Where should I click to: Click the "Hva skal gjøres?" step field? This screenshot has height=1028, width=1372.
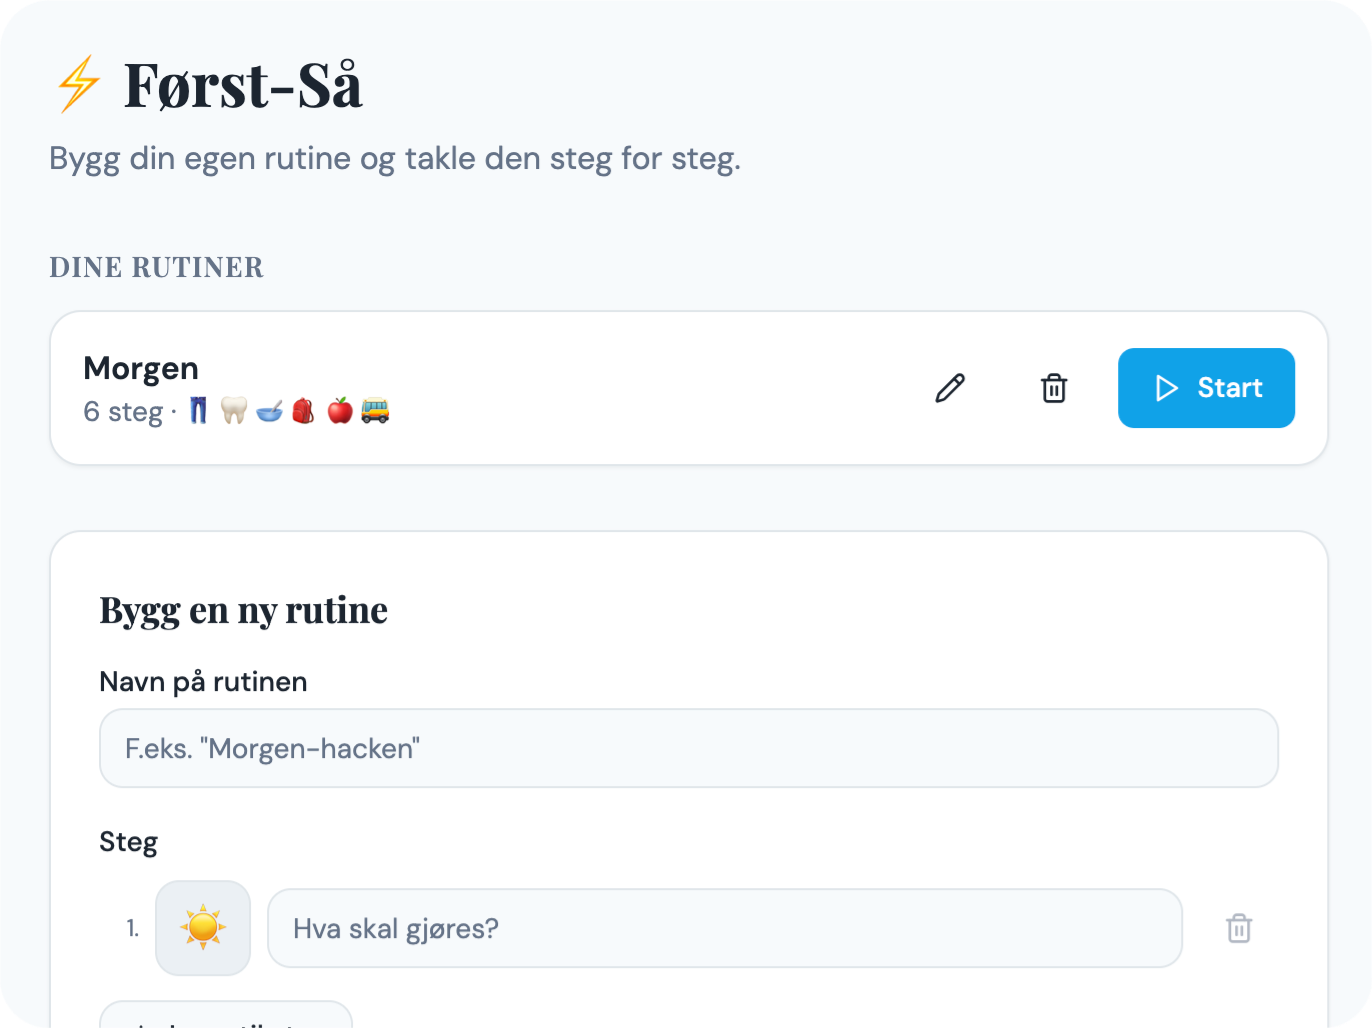724,928
